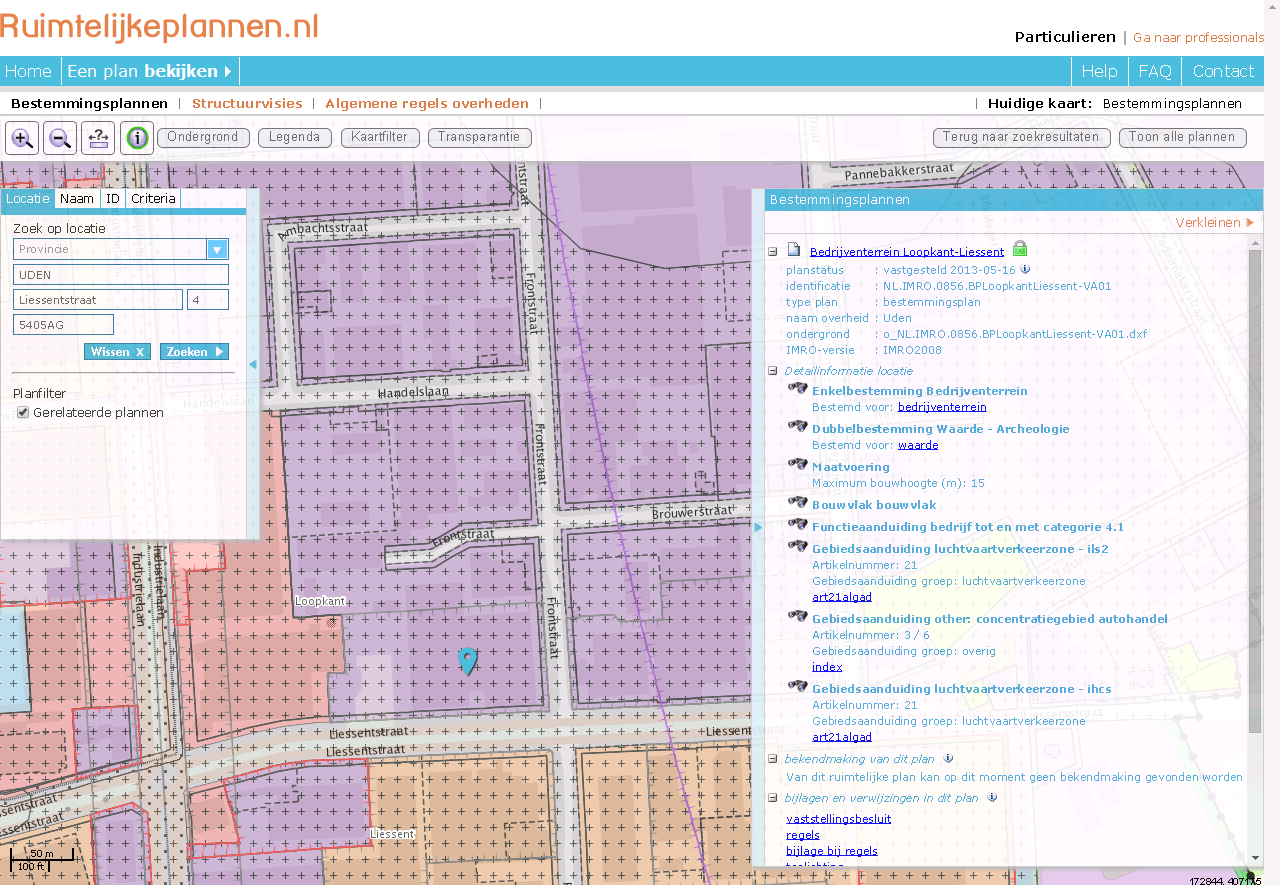Click binoculars beside concentratiegebied autohandel
This screenshot has height=885, width=1280.
[797, 617]
